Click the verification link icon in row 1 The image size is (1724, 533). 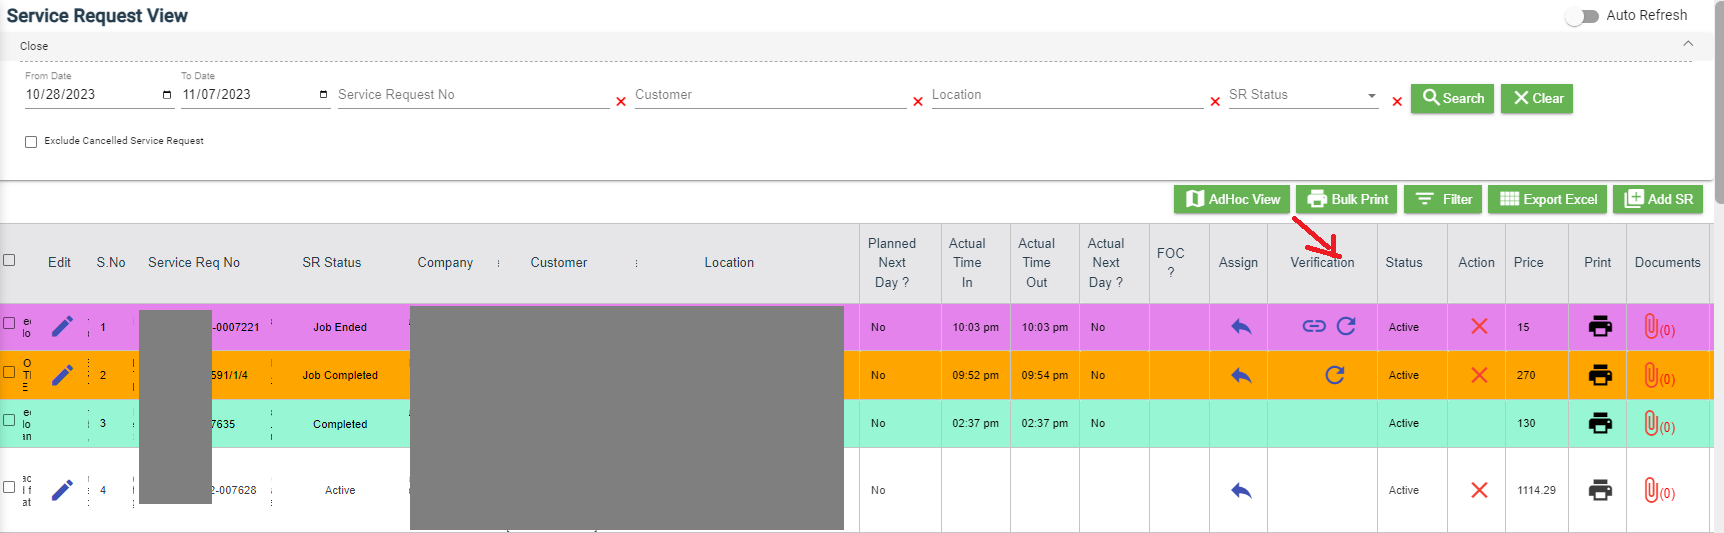click(1313, 326)
